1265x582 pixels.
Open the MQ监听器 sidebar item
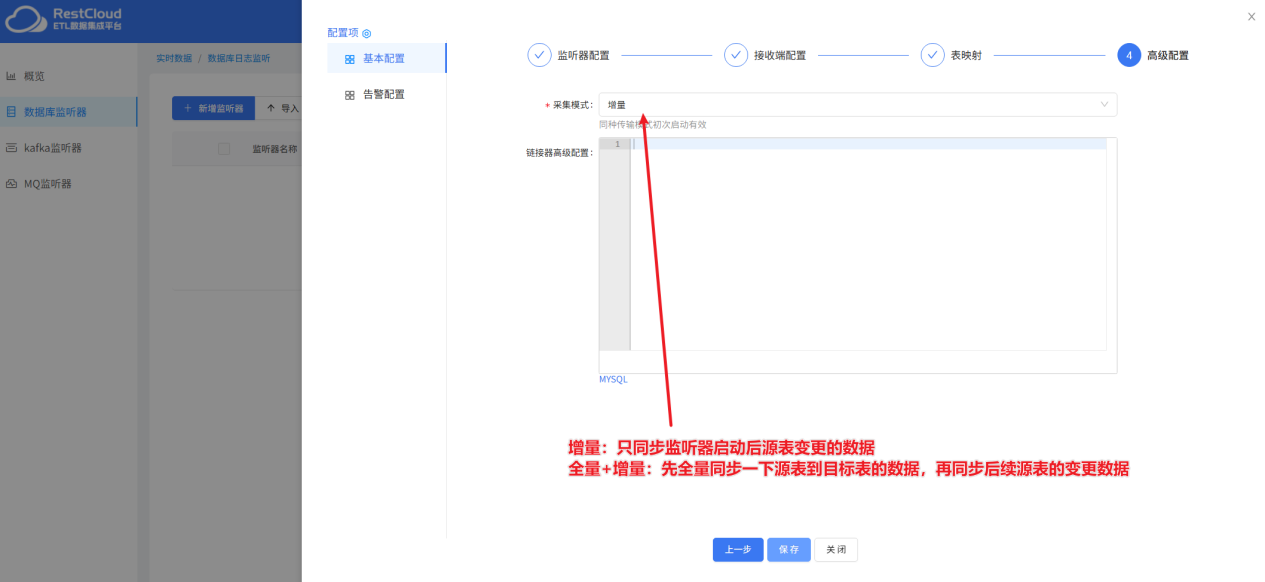click(x=12, y=183)
